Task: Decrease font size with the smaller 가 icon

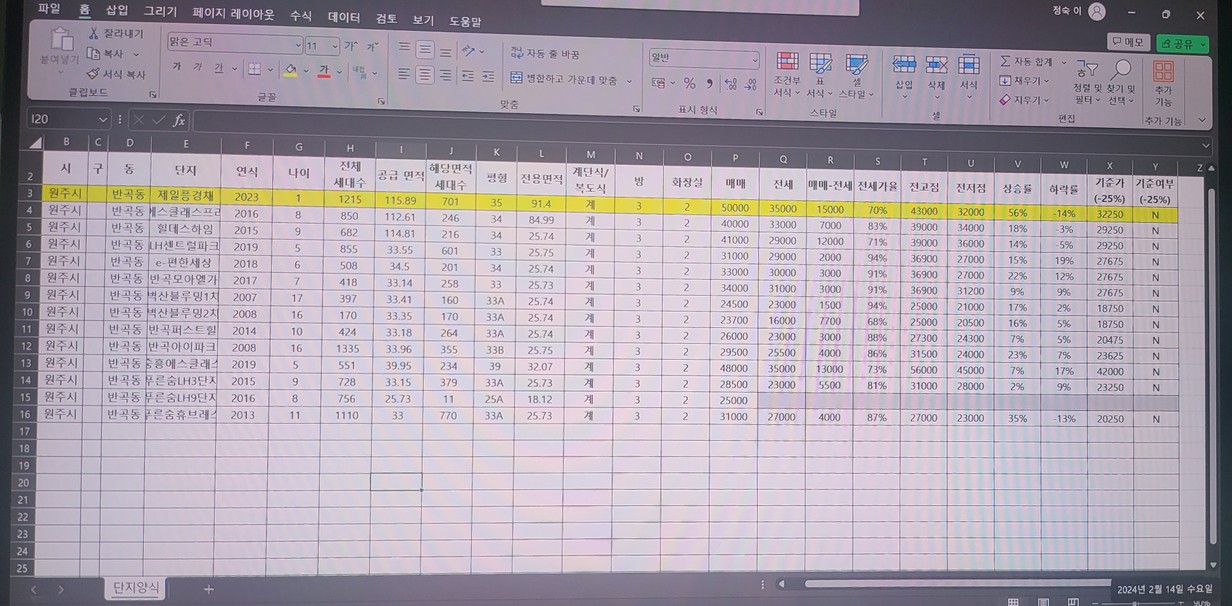Action: point(371,46)
